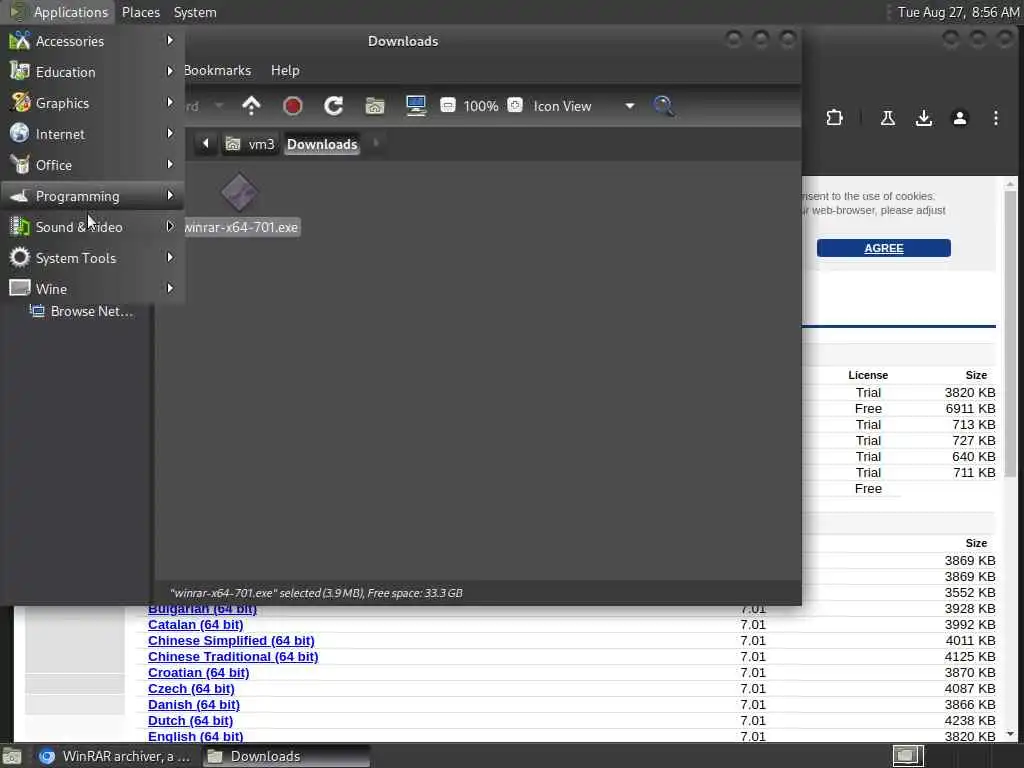Expand Wine submenu arrow
The height and width of the screenshot is (768, 1024).
click(170, 288)
